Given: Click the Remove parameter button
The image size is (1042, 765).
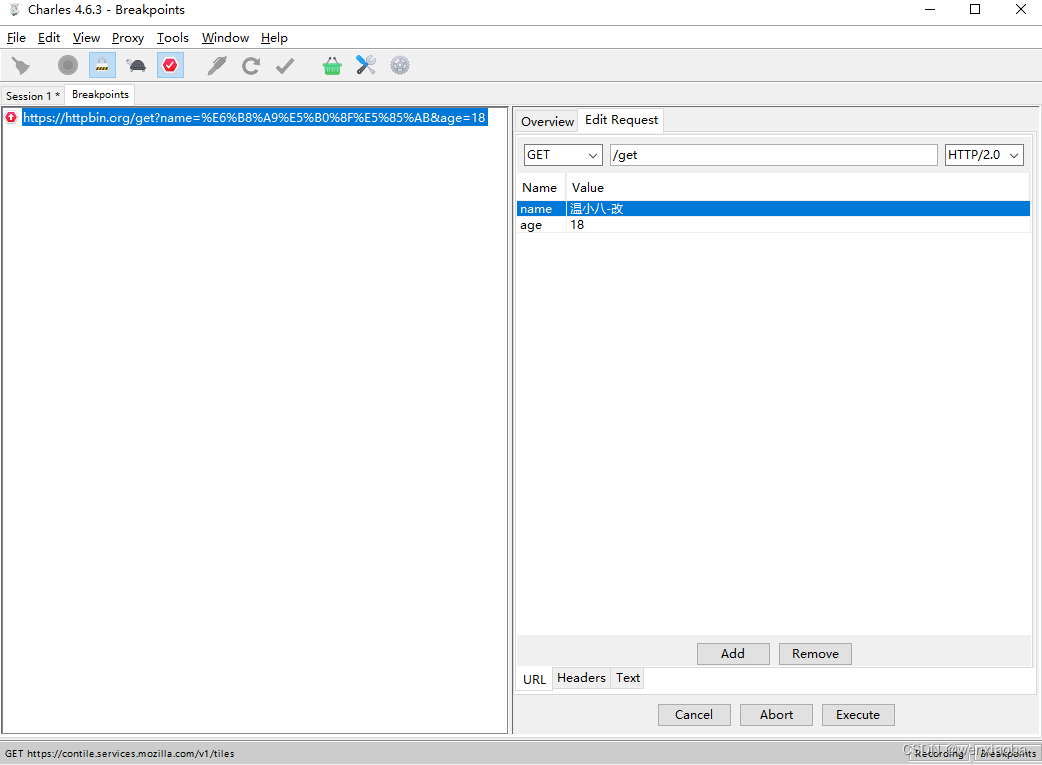Looking at the screenshot, I should click(815, 653).
